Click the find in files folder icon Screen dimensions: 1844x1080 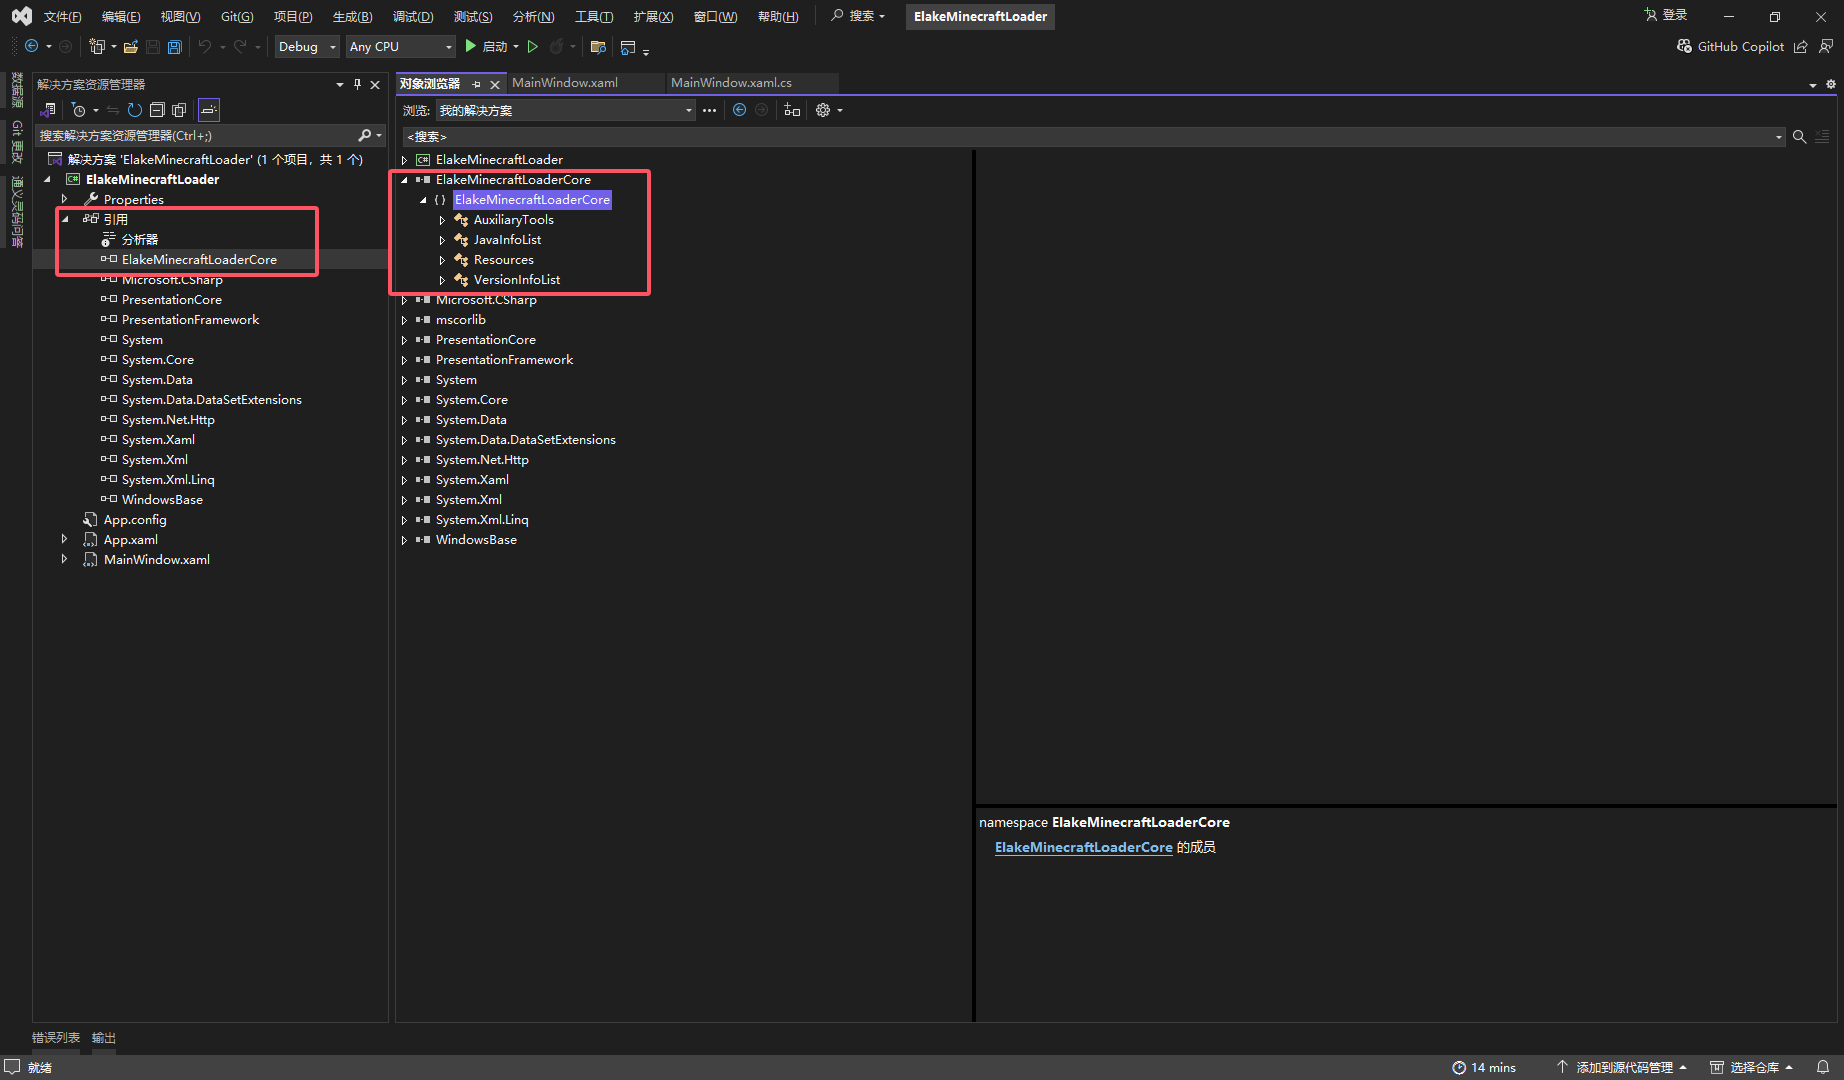(599, 46)
